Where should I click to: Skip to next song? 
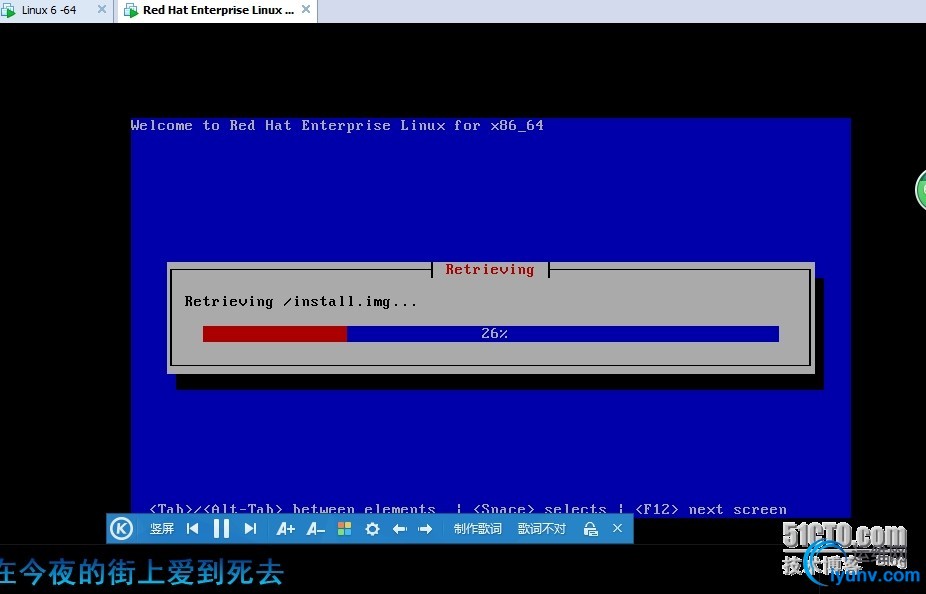pyautogui.click(x=250, y=528)
